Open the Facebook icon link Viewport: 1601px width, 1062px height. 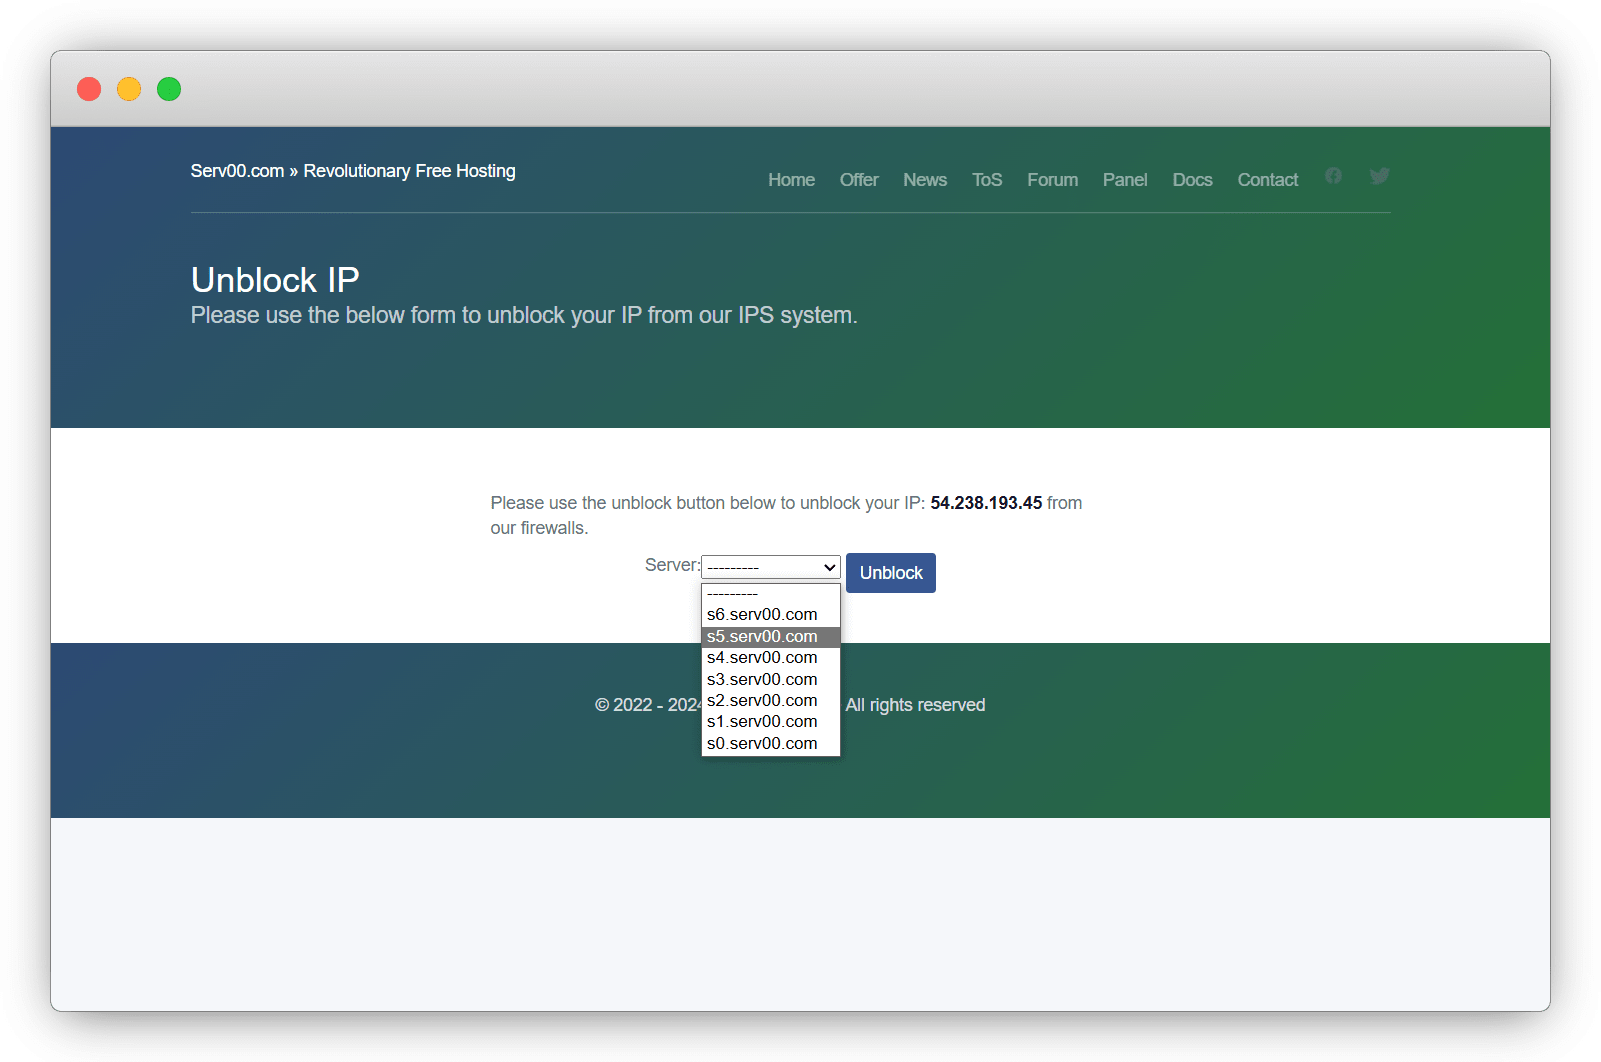pos(1333,176)
